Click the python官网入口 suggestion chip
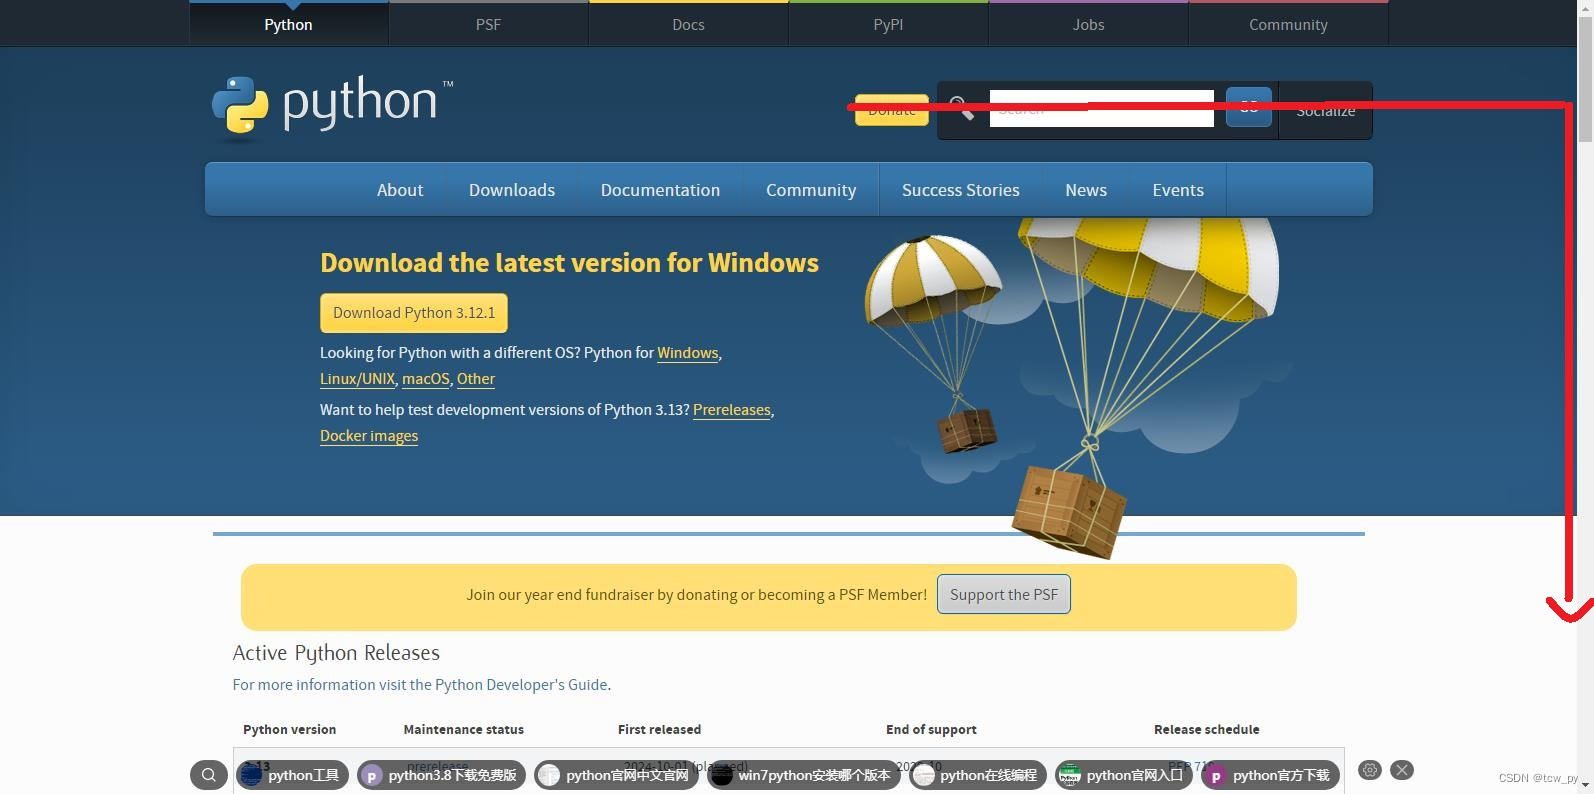The width and height of the screenshot is (1594, 794). pos(1124,775)
